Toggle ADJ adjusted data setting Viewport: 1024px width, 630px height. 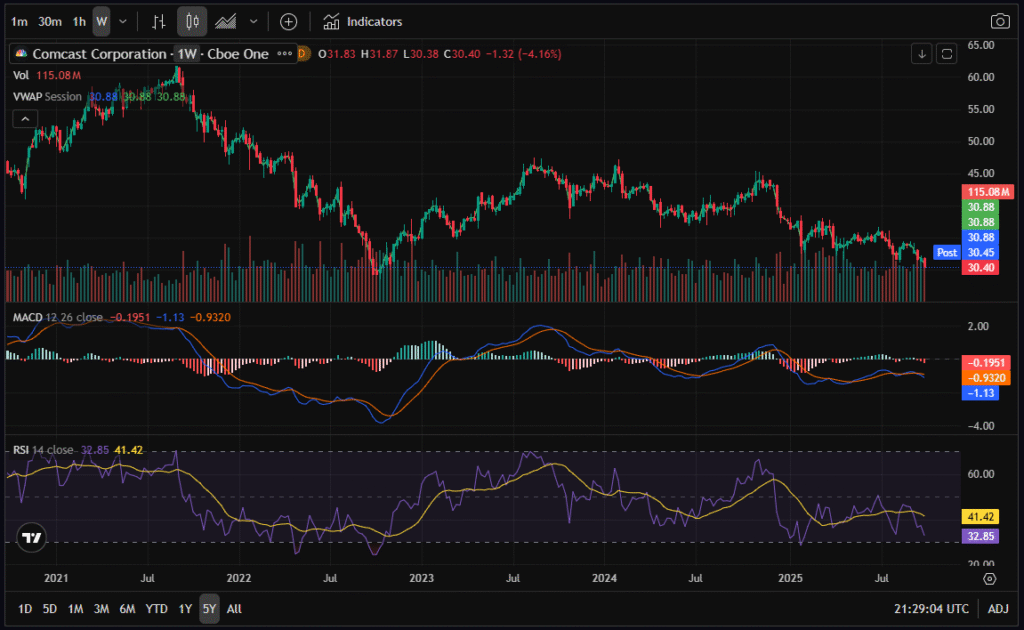[x=998, y=608]
